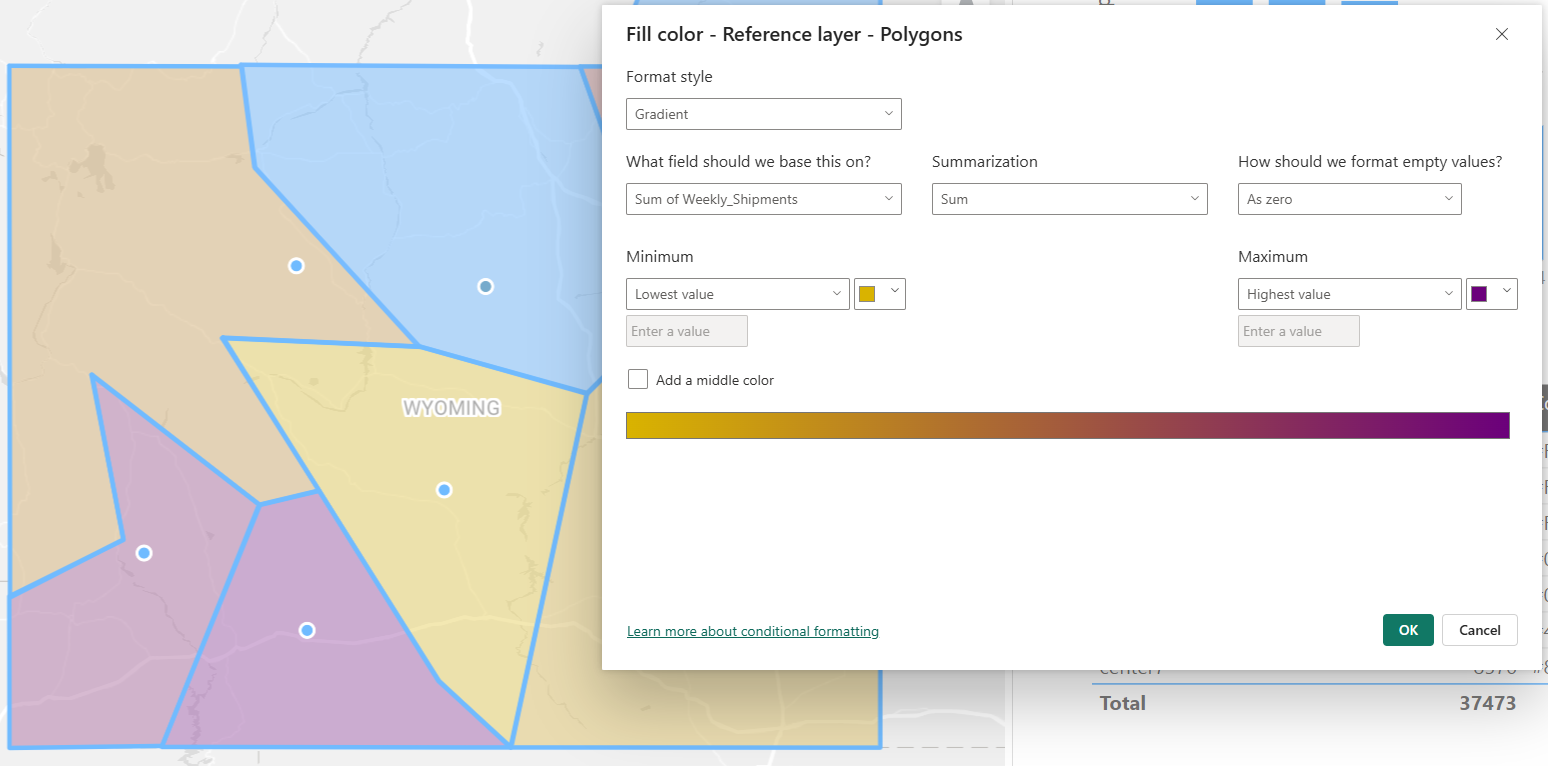Image resolution: width=1548 pixels, height=766 pixels.
Task: Open the Minimum 'Lowest value' dropdown
Action: tap(737, 294)
